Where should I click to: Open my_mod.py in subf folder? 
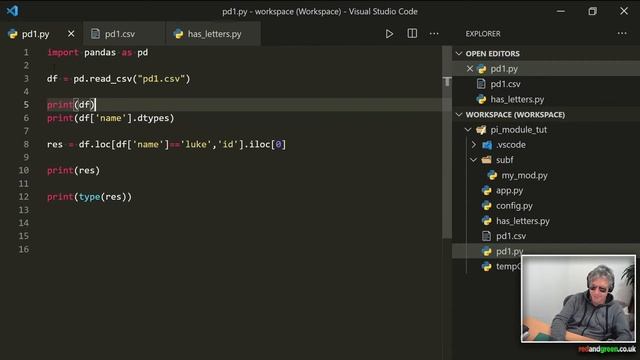546,176
